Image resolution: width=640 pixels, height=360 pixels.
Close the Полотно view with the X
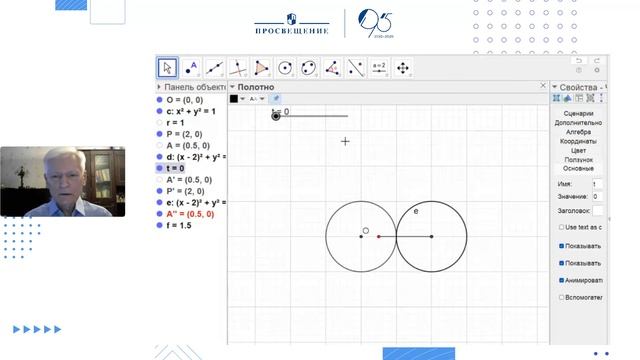[543, 85]
